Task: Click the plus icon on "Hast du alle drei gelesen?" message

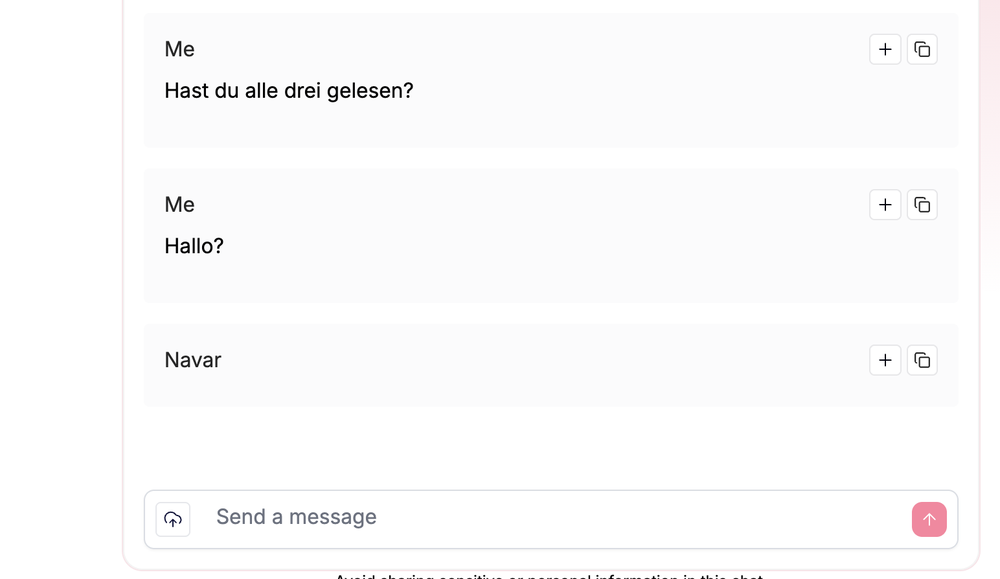Action: tap(885, 49)
